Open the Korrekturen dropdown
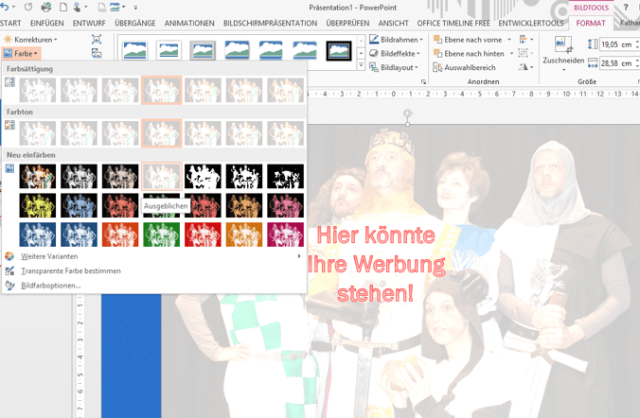640x418 pixels. (x=30, y=40)
